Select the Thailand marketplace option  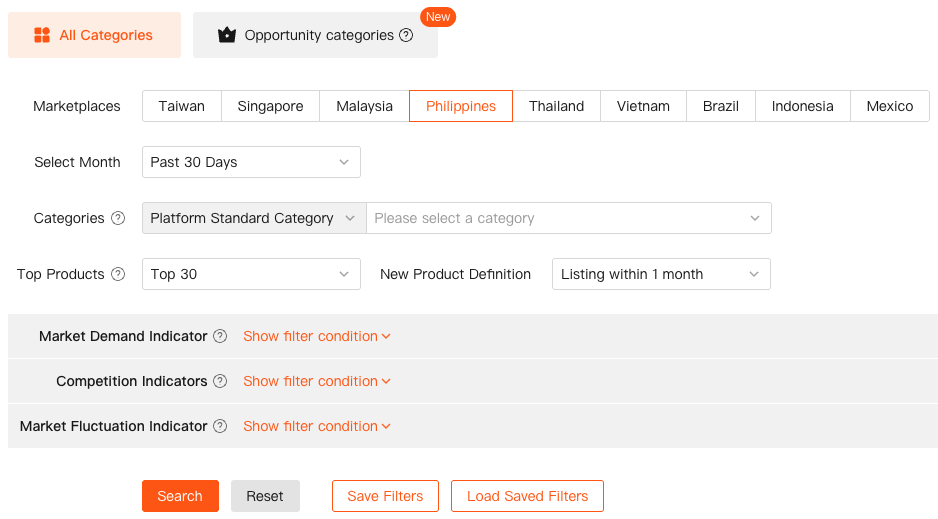[556, 106]
